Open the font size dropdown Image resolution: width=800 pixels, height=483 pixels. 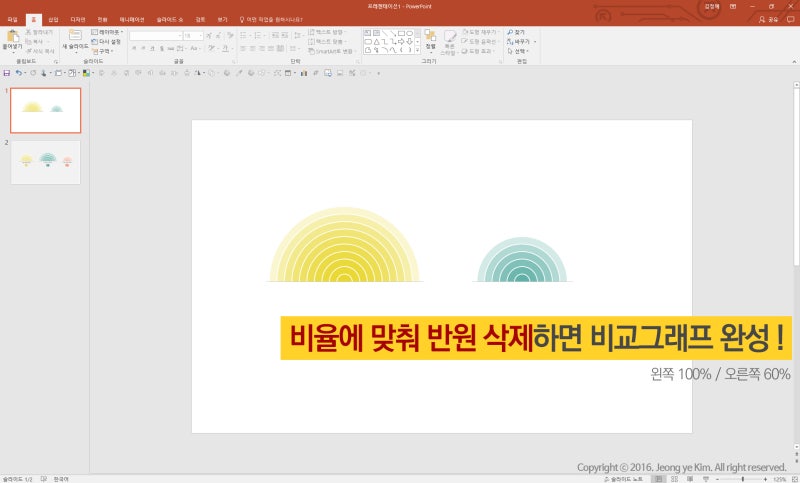coord(200,35)
